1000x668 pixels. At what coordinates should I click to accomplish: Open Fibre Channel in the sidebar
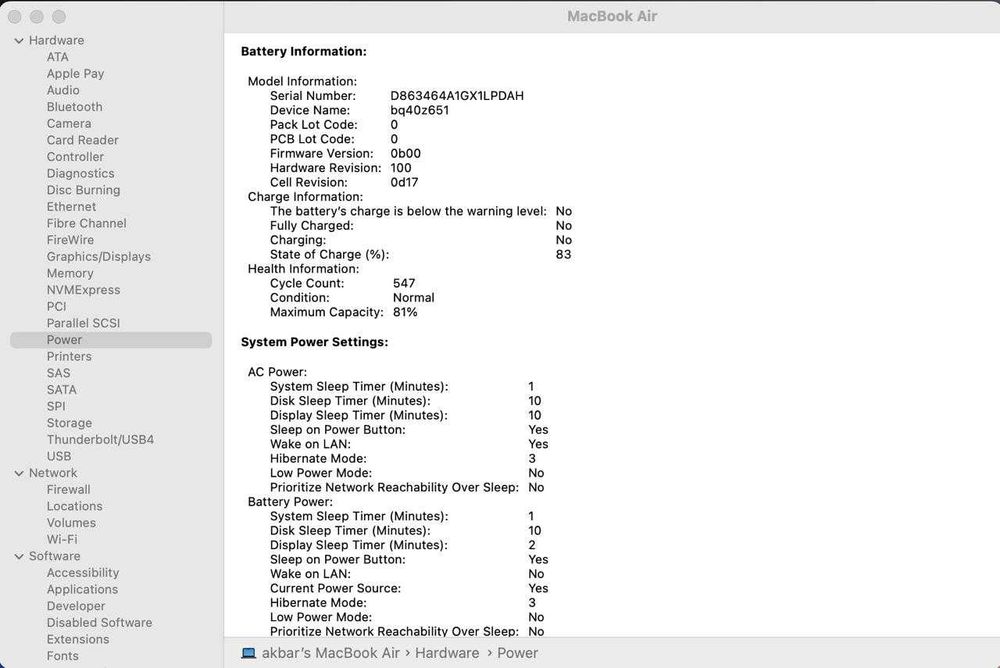pyautogui.click(x=87, y=223)
